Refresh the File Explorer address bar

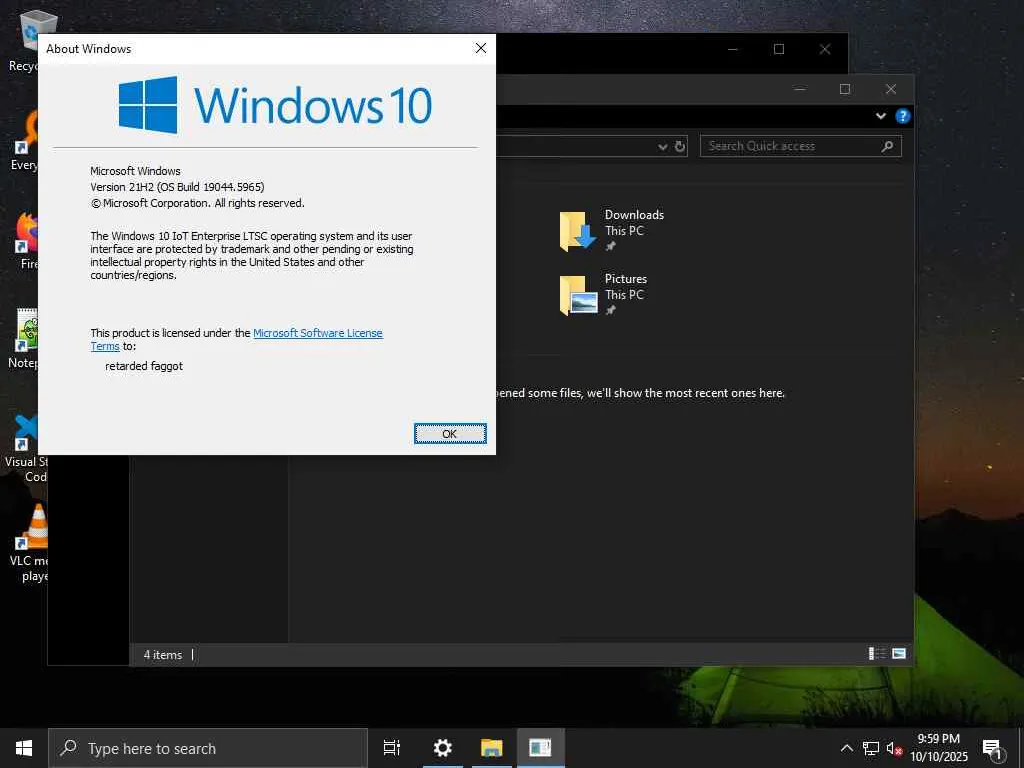point(680,146)
